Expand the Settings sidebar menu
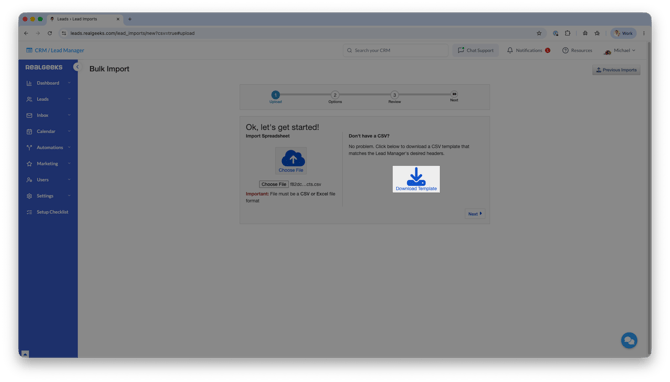The image size is (670, 382). tap(48, 196)
